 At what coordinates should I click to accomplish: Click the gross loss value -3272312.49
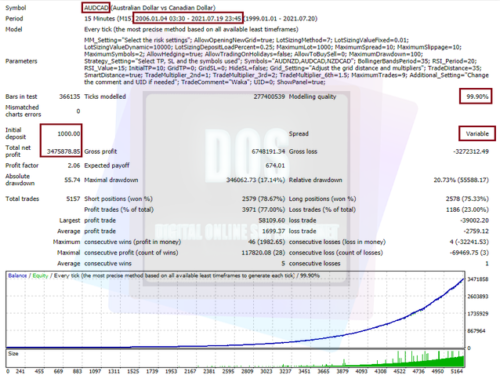(x=471, y=151)
